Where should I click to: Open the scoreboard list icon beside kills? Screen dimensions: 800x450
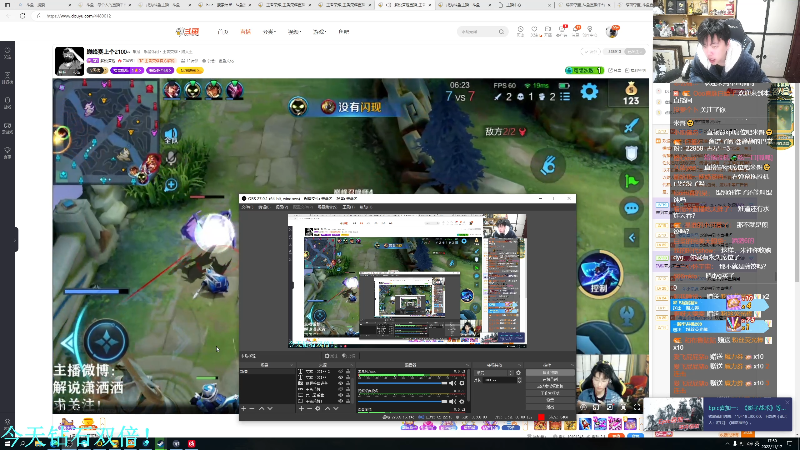click(x=565, y=96)
